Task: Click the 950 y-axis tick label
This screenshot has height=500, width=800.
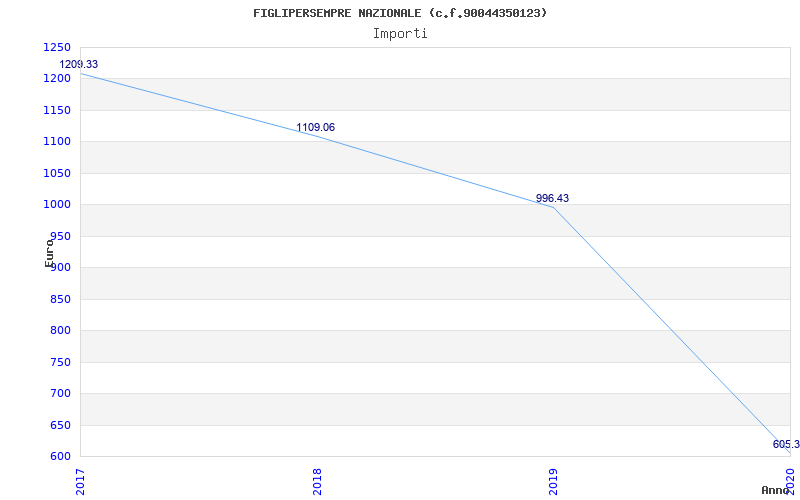Action: click(x=60, y=236)
